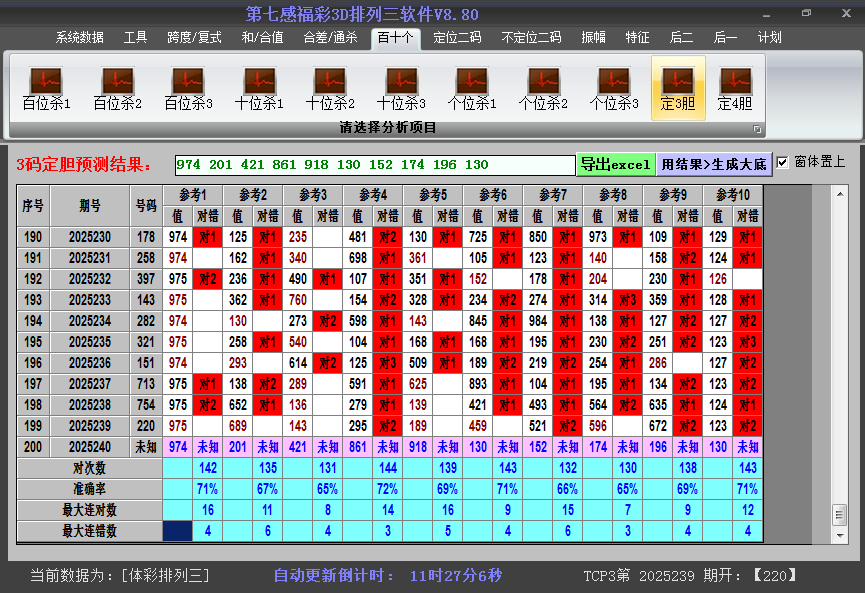
Task: Click the 定3胆 icon
Action: (678, 88)
